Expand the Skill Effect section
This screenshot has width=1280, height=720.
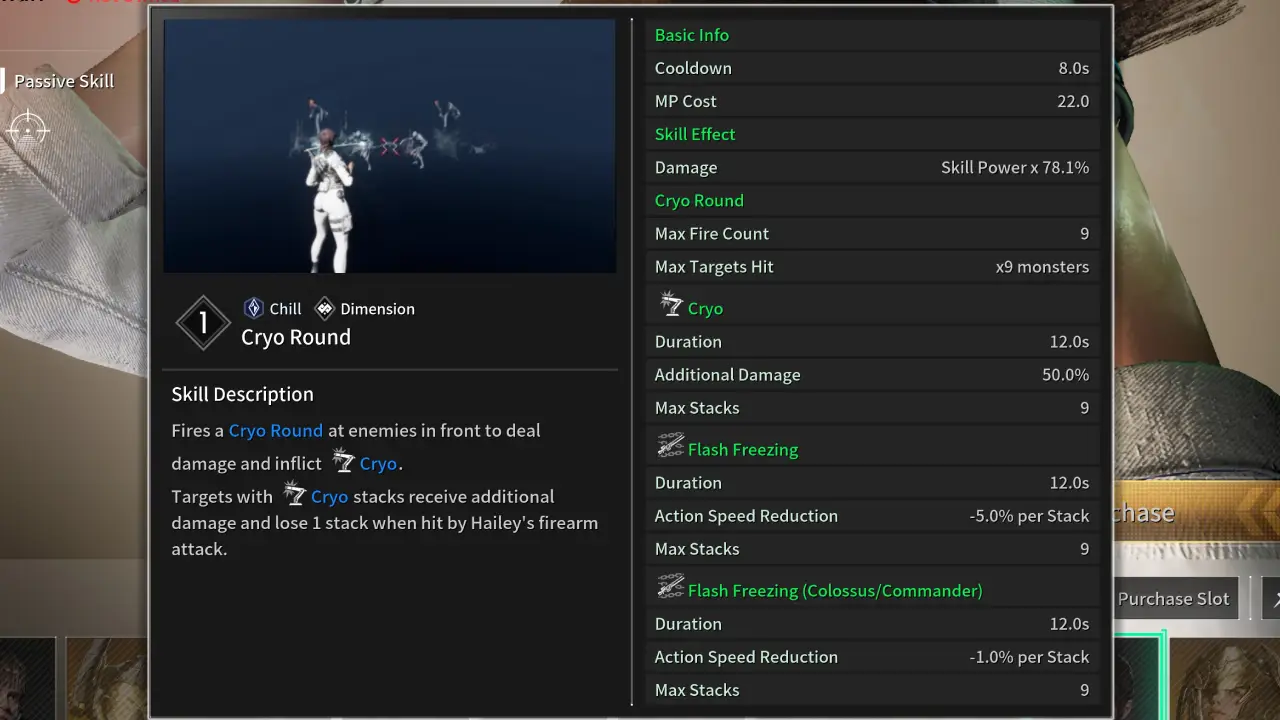[694, 133]
